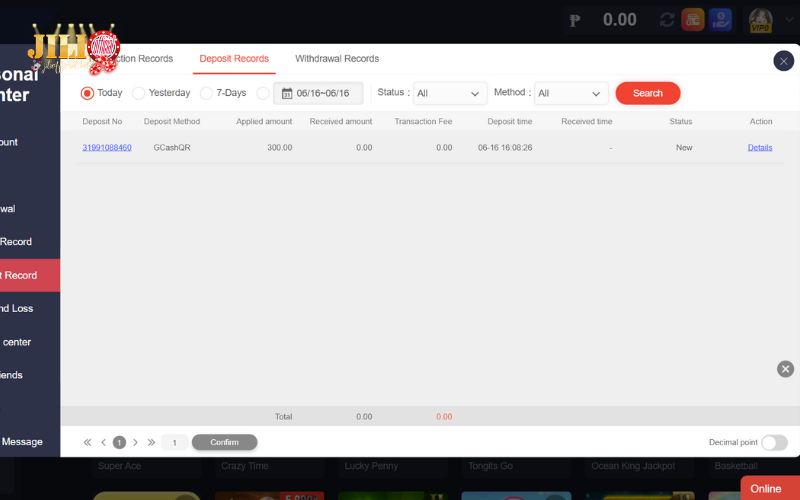The height and width of the screenshot is (500, 800).
Task: Open the 06/16~06/16 date range picker
Action: pyautogui.click(x=318, y=93)
